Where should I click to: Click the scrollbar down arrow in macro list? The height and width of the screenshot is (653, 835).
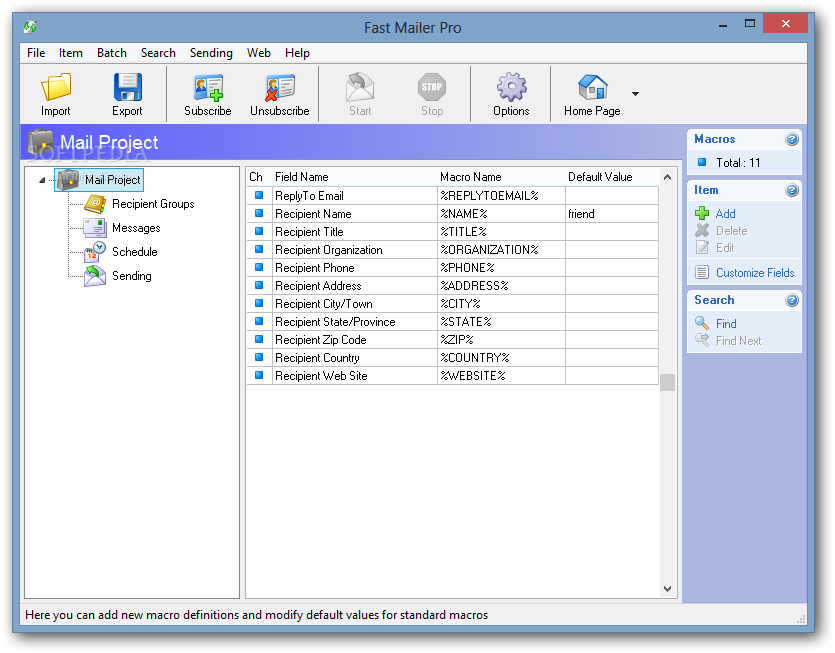tap(667, 589)
